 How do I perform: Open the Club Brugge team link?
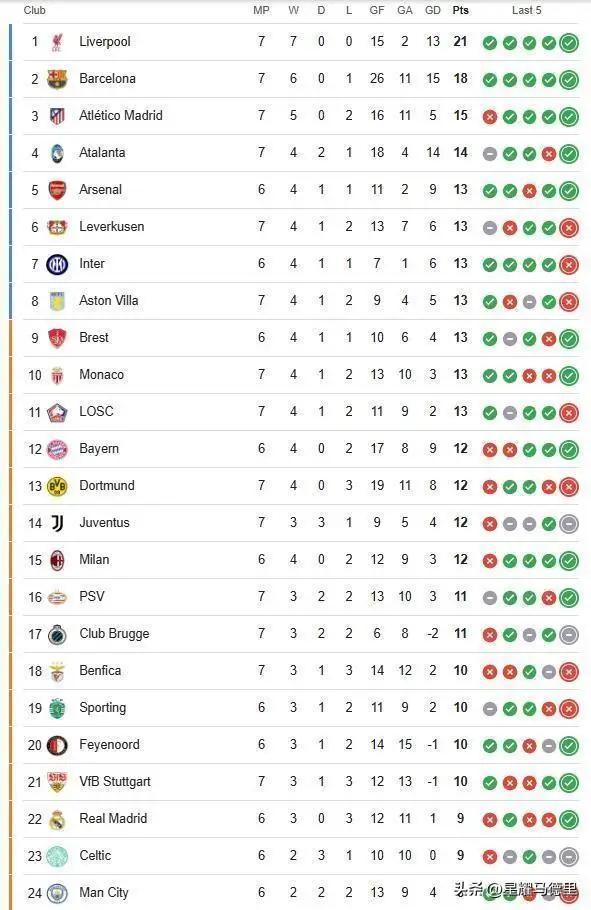click(114, 634)
